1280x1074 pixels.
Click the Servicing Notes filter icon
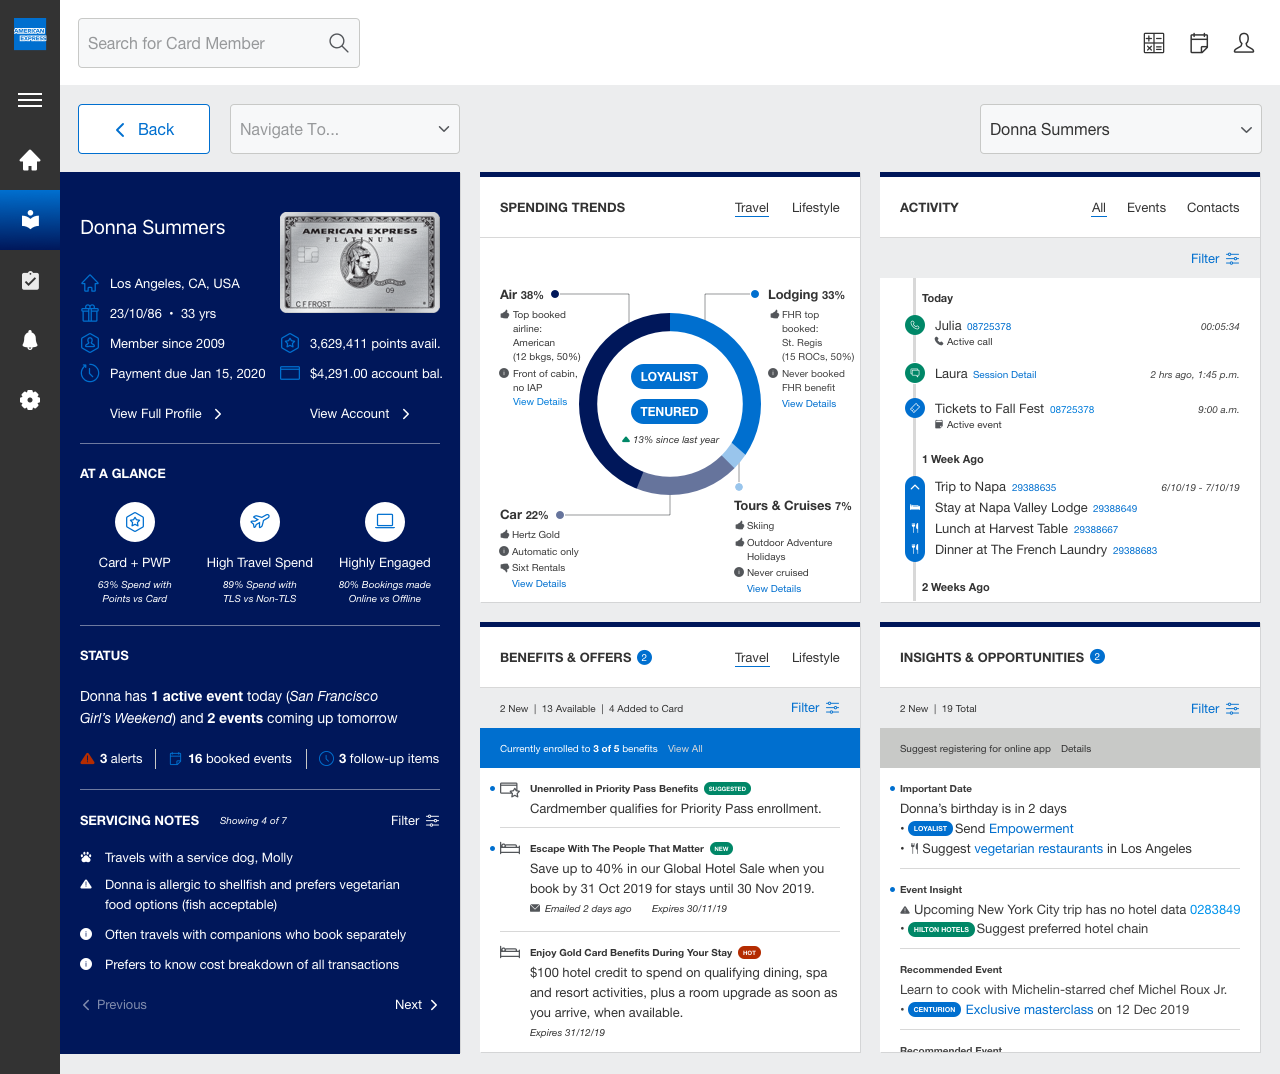(433, 821)
